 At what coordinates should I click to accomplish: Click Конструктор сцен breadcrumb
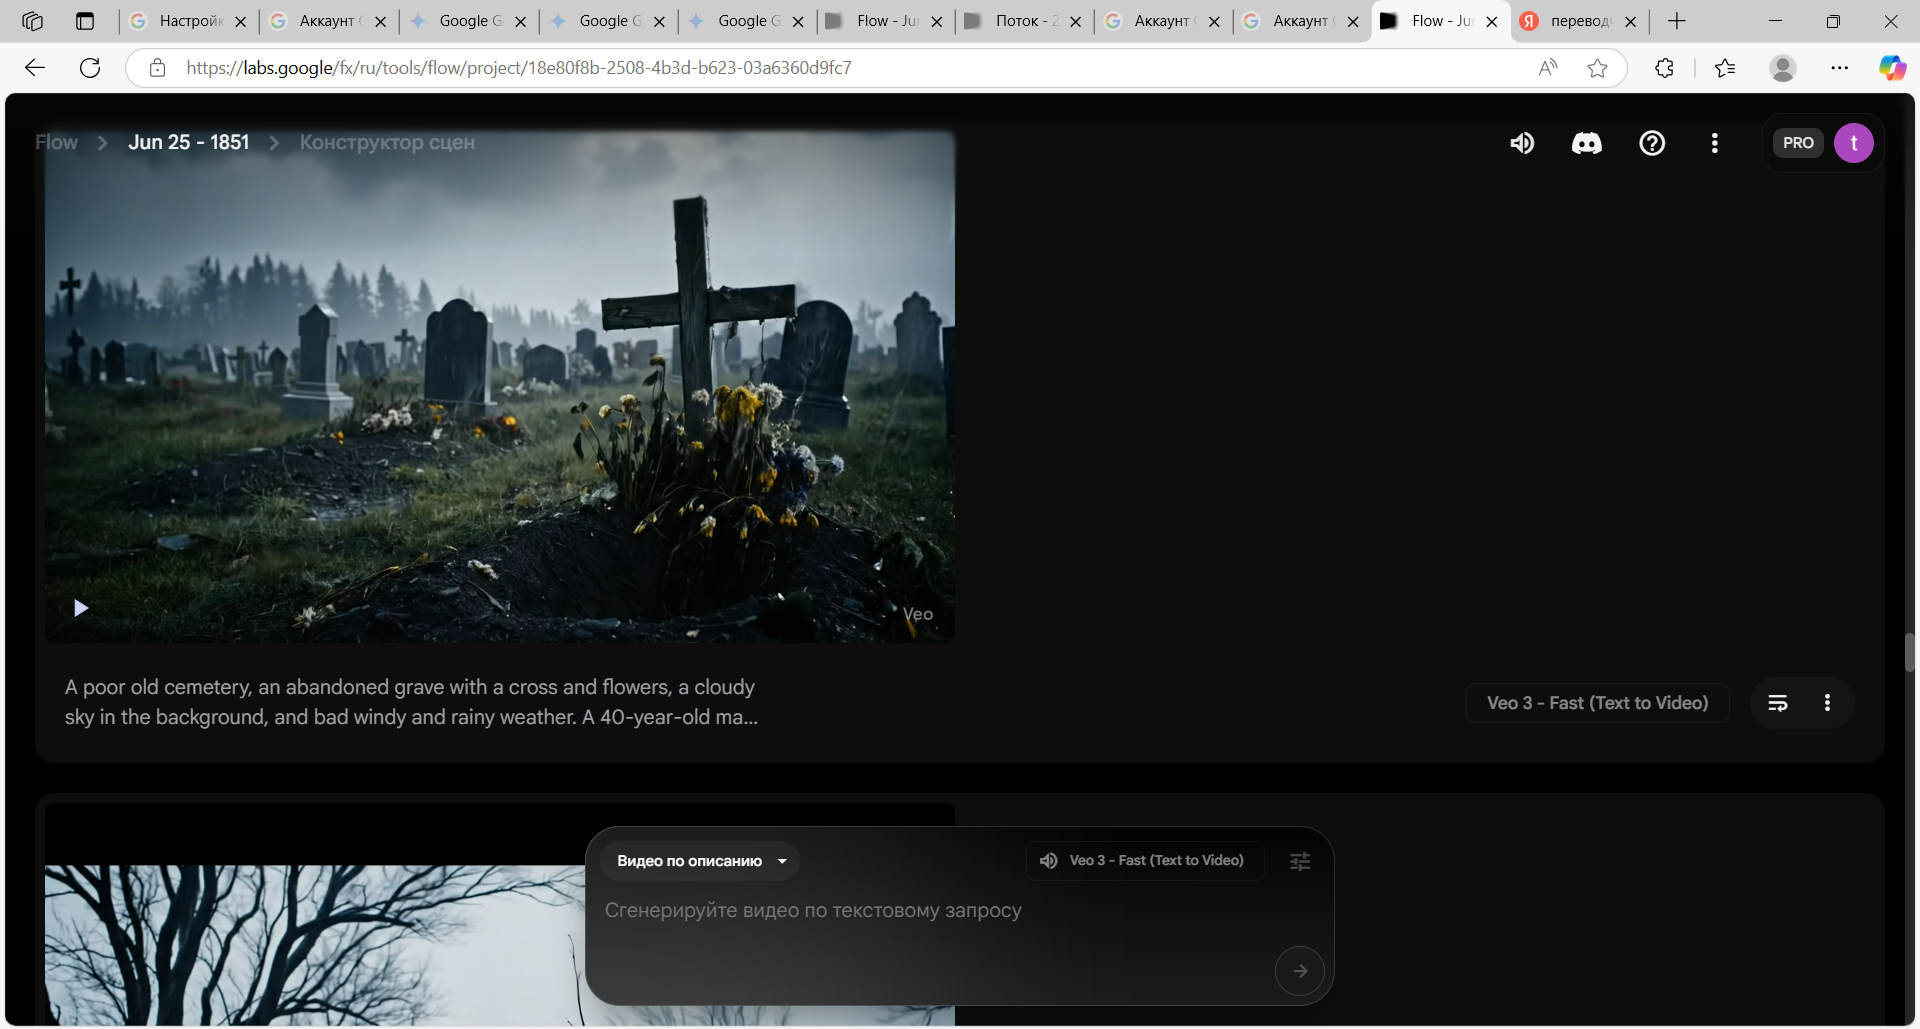(x=387, y=143)
